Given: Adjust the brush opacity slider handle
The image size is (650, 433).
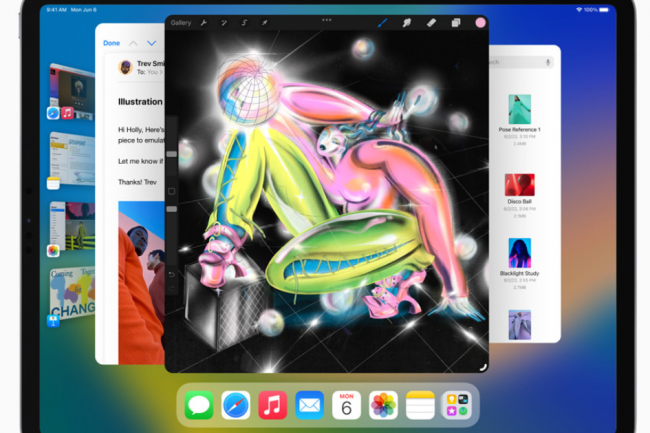Looking at the screenshot, I should pyautogui.click(x=172, y=209).
